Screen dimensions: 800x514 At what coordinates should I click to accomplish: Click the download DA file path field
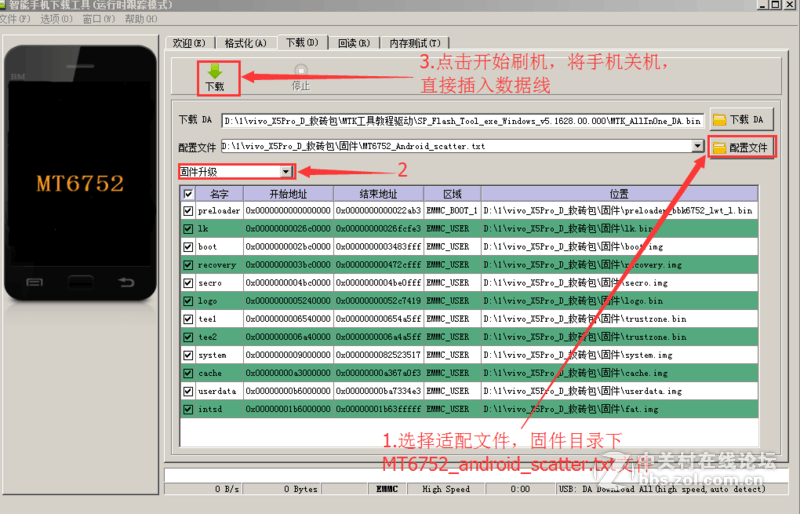tap(462, 121)
